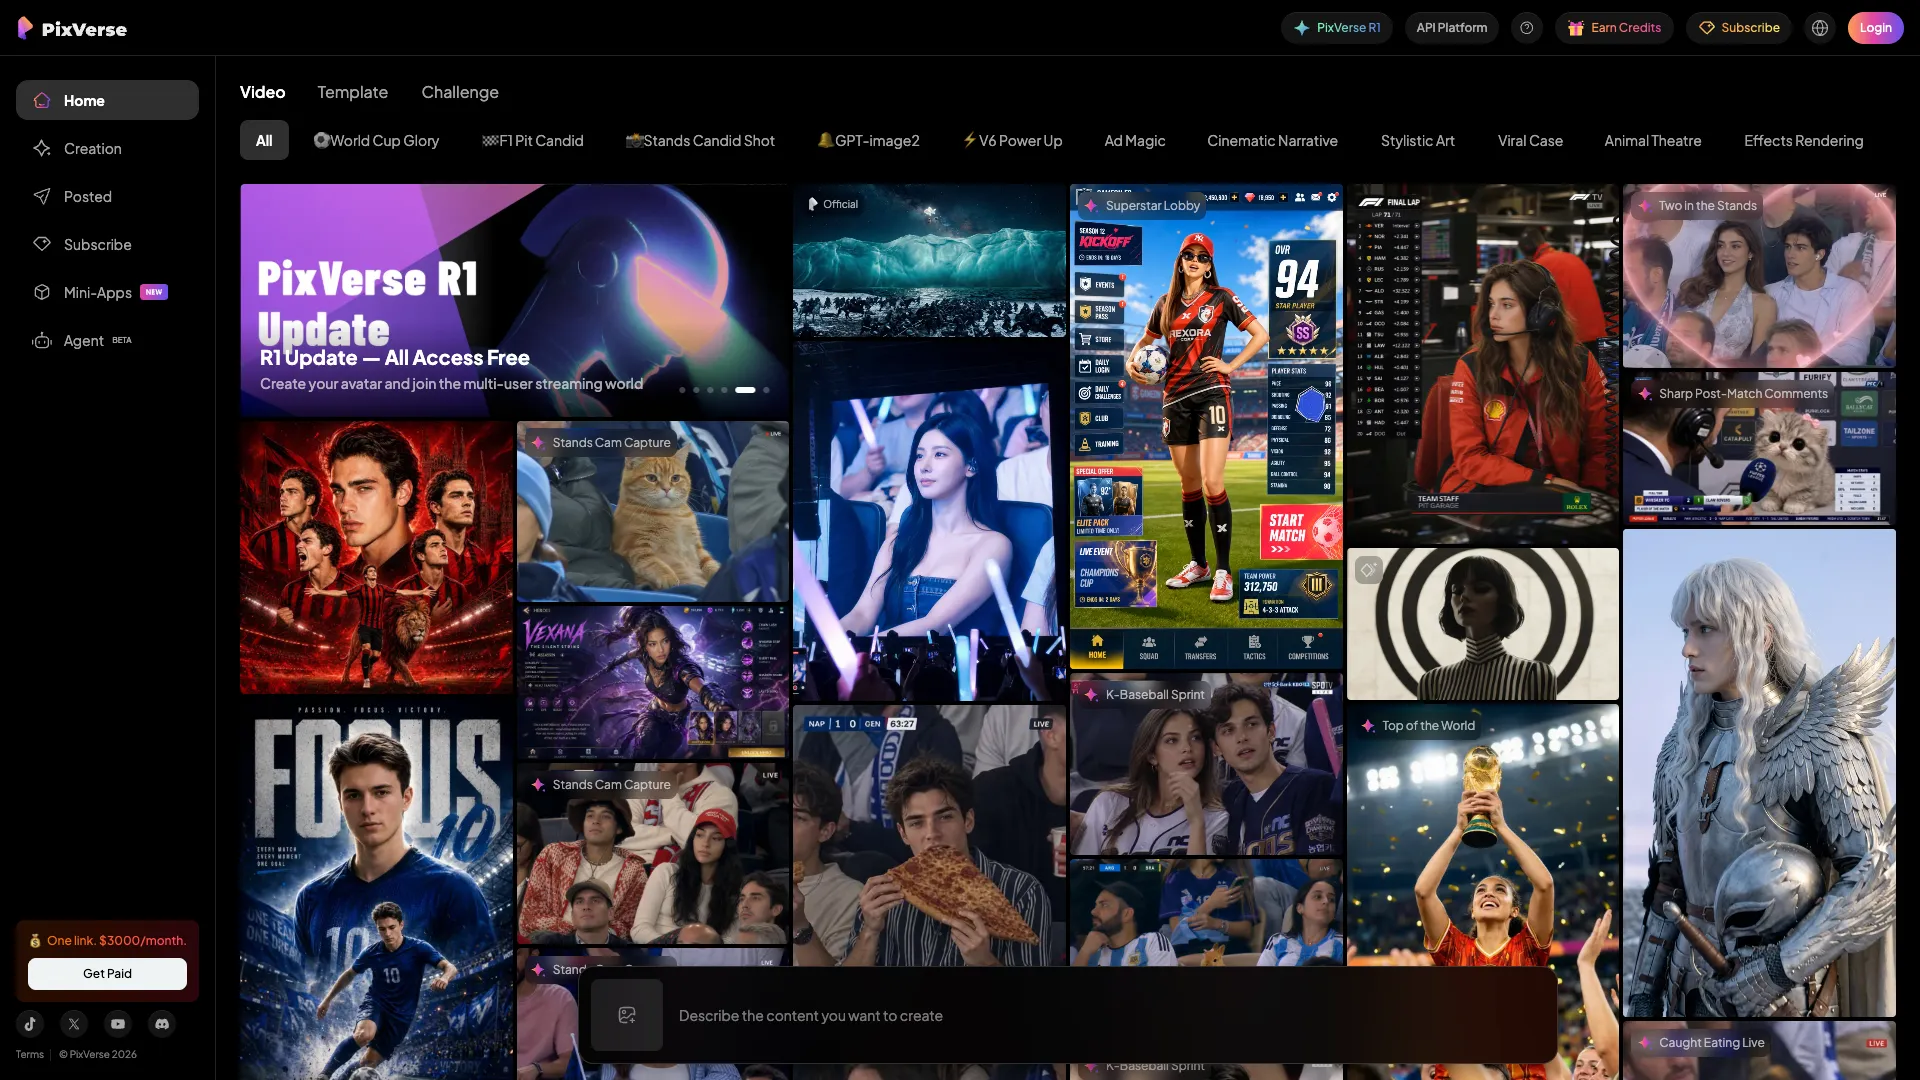
Task: Click the image upload icon in prompt bar
Action: point(627,1015)
